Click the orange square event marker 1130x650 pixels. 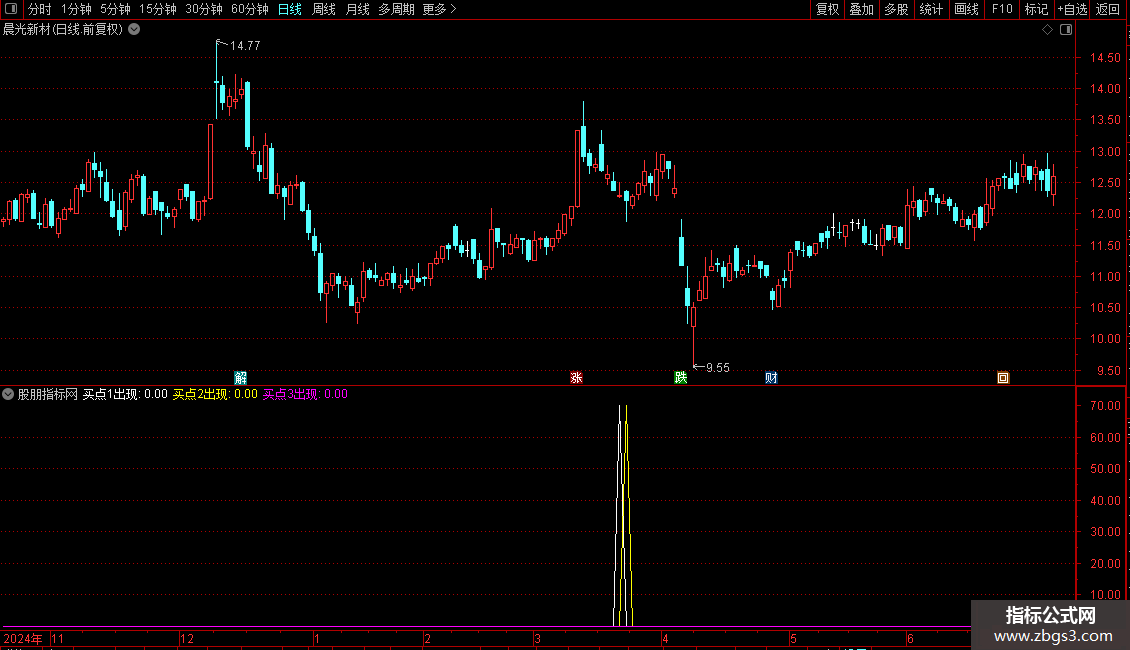[x=1003, y=378]
